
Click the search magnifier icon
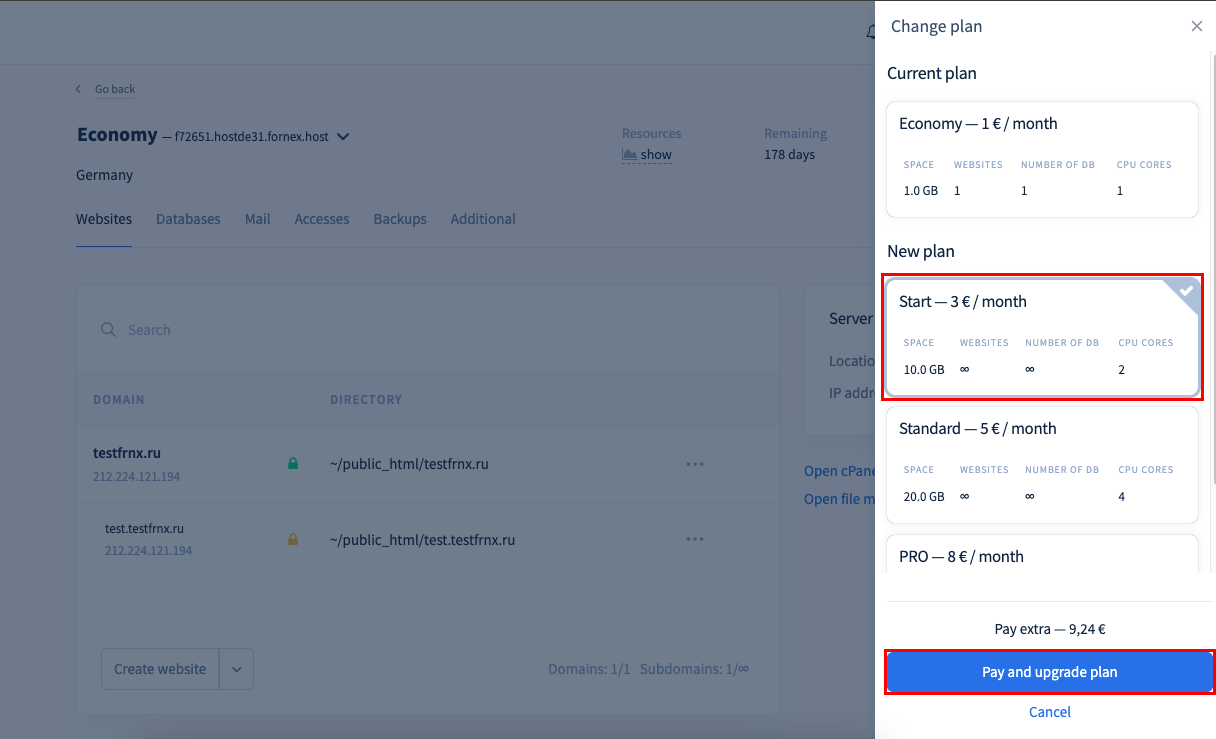coord(109,329)
